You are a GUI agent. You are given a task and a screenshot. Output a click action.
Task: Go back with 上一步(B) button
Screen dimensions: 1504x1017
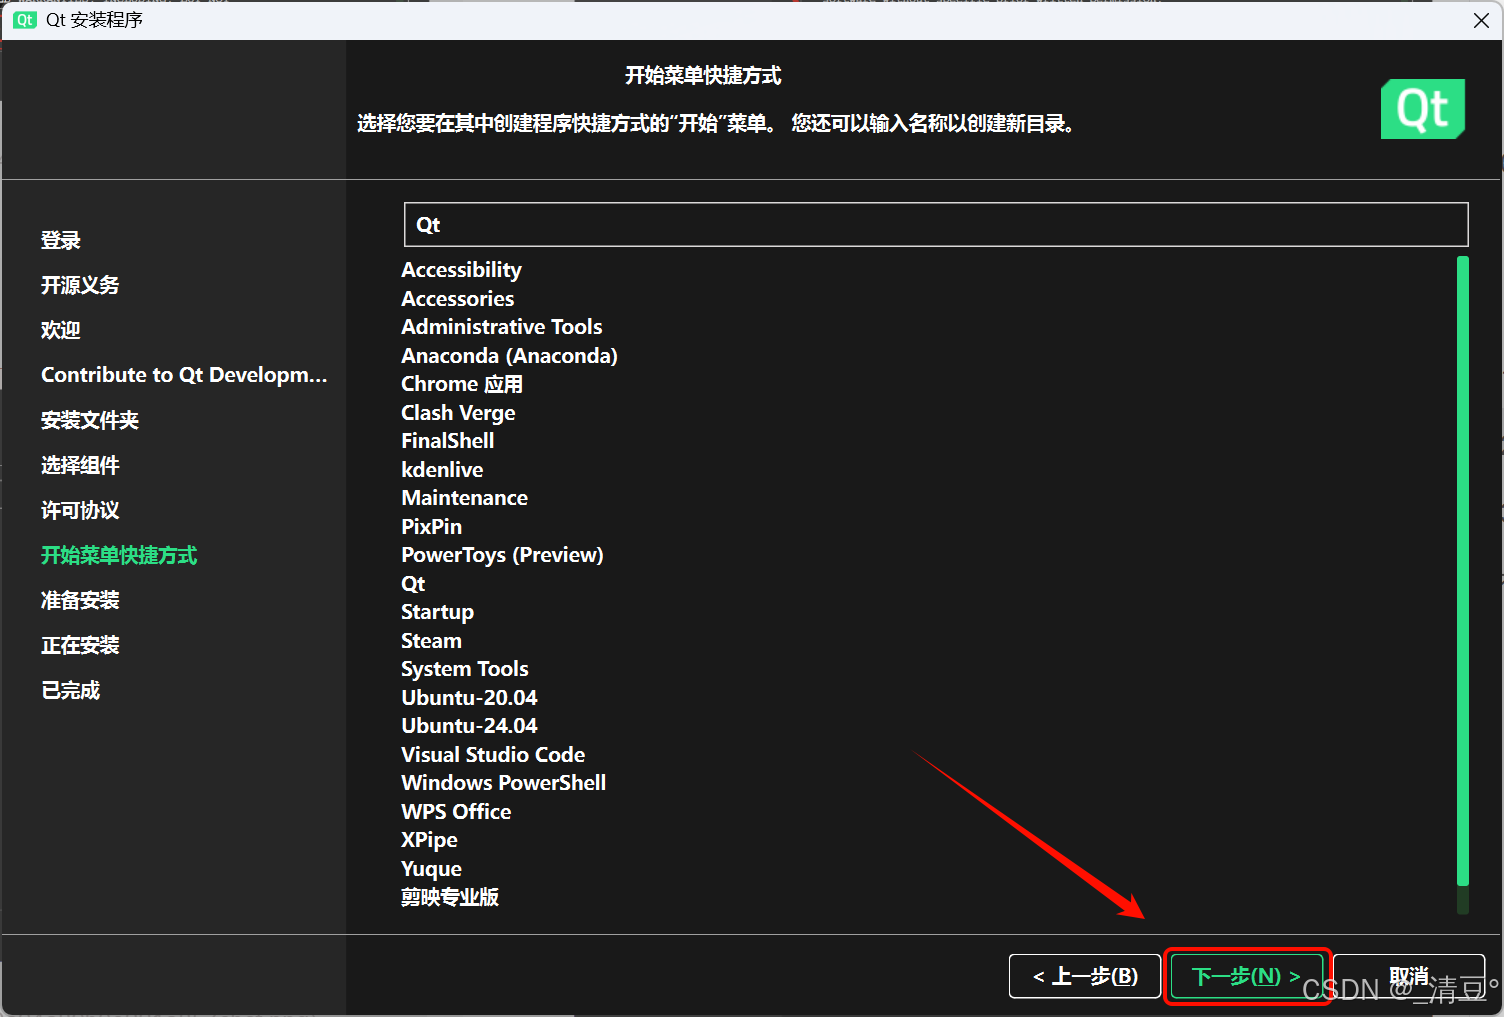click(x=1085, y=976)
